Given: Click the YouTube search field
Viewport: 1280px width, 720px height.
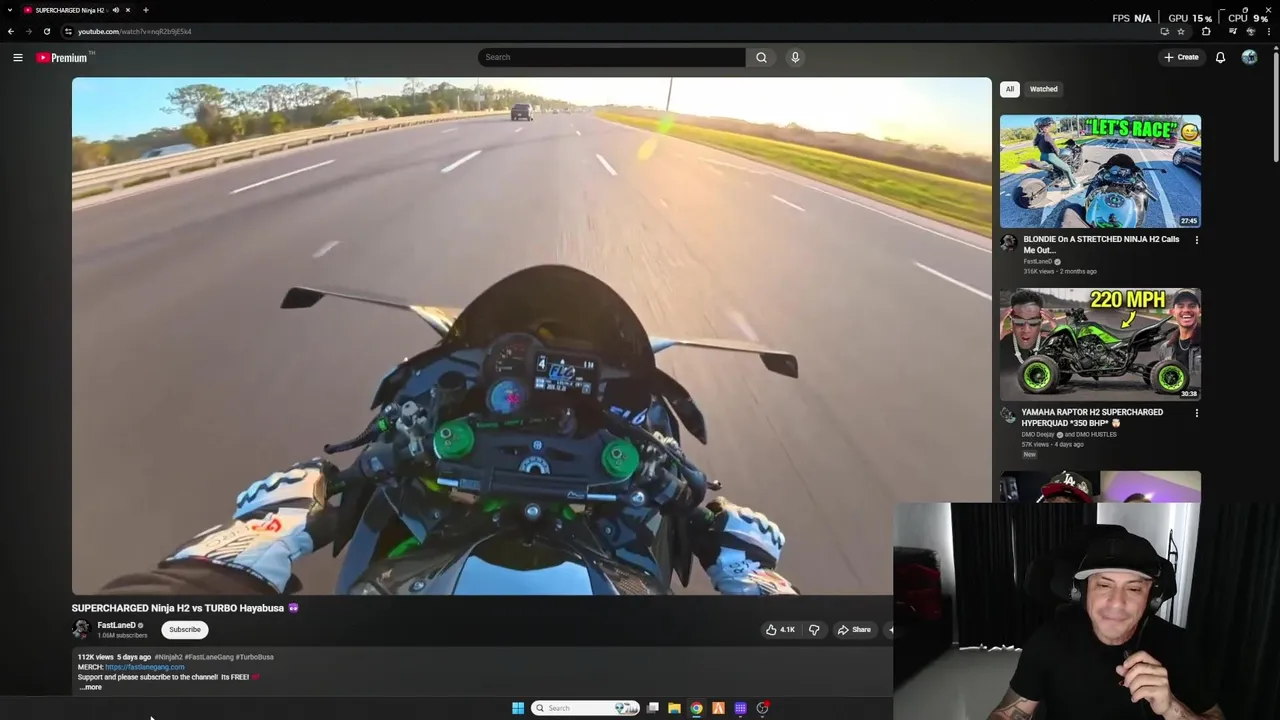Looking at the screenshot, I should point(611,57).
